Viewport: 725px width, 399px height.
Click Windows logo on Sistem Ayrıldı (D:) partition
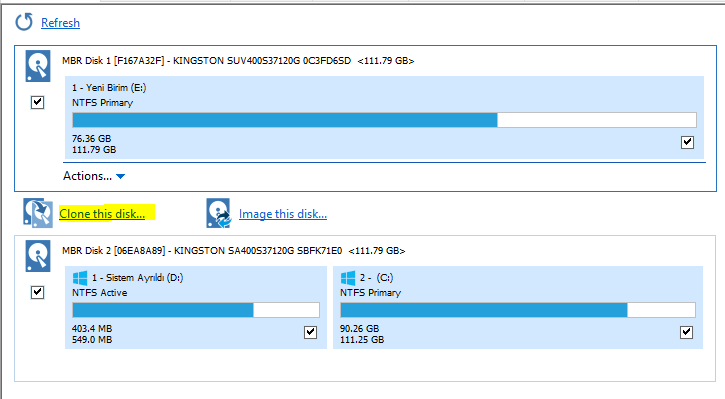[80, 278]
